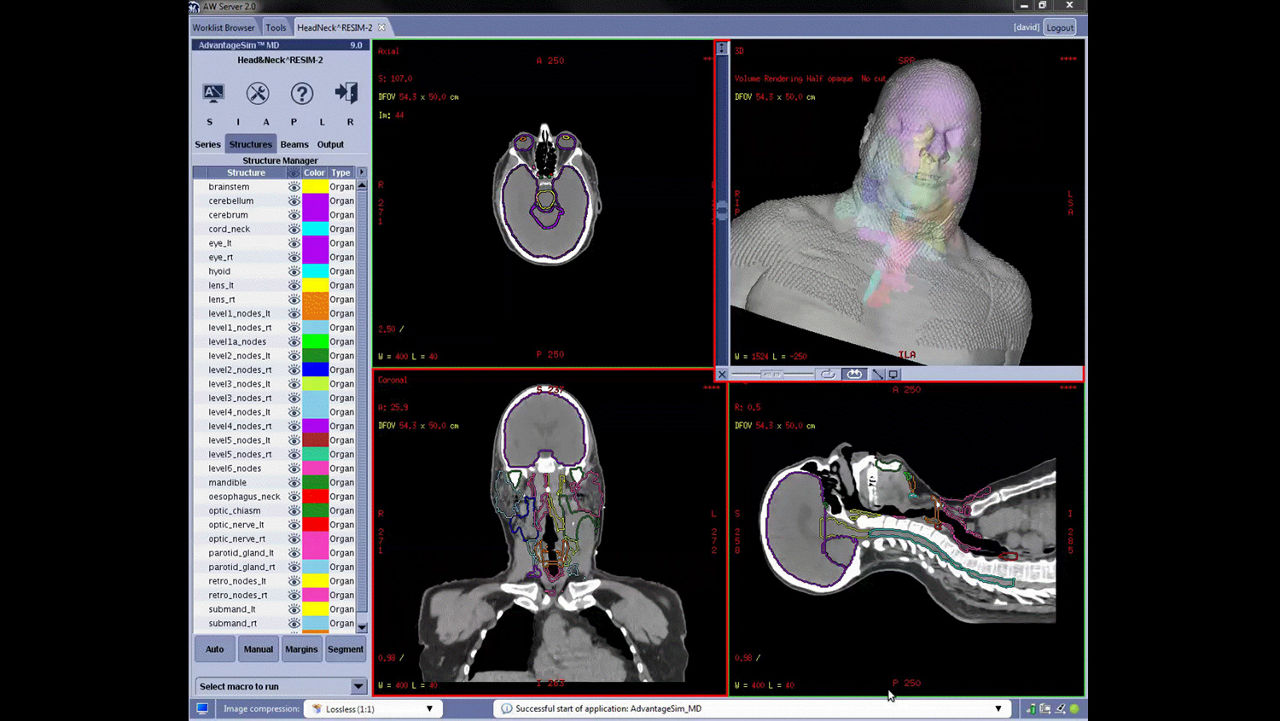This screenshot has width=1280, height=721.
Task: Select the rotate loop icon in 3D toolbar
Action: click(827, 374)
